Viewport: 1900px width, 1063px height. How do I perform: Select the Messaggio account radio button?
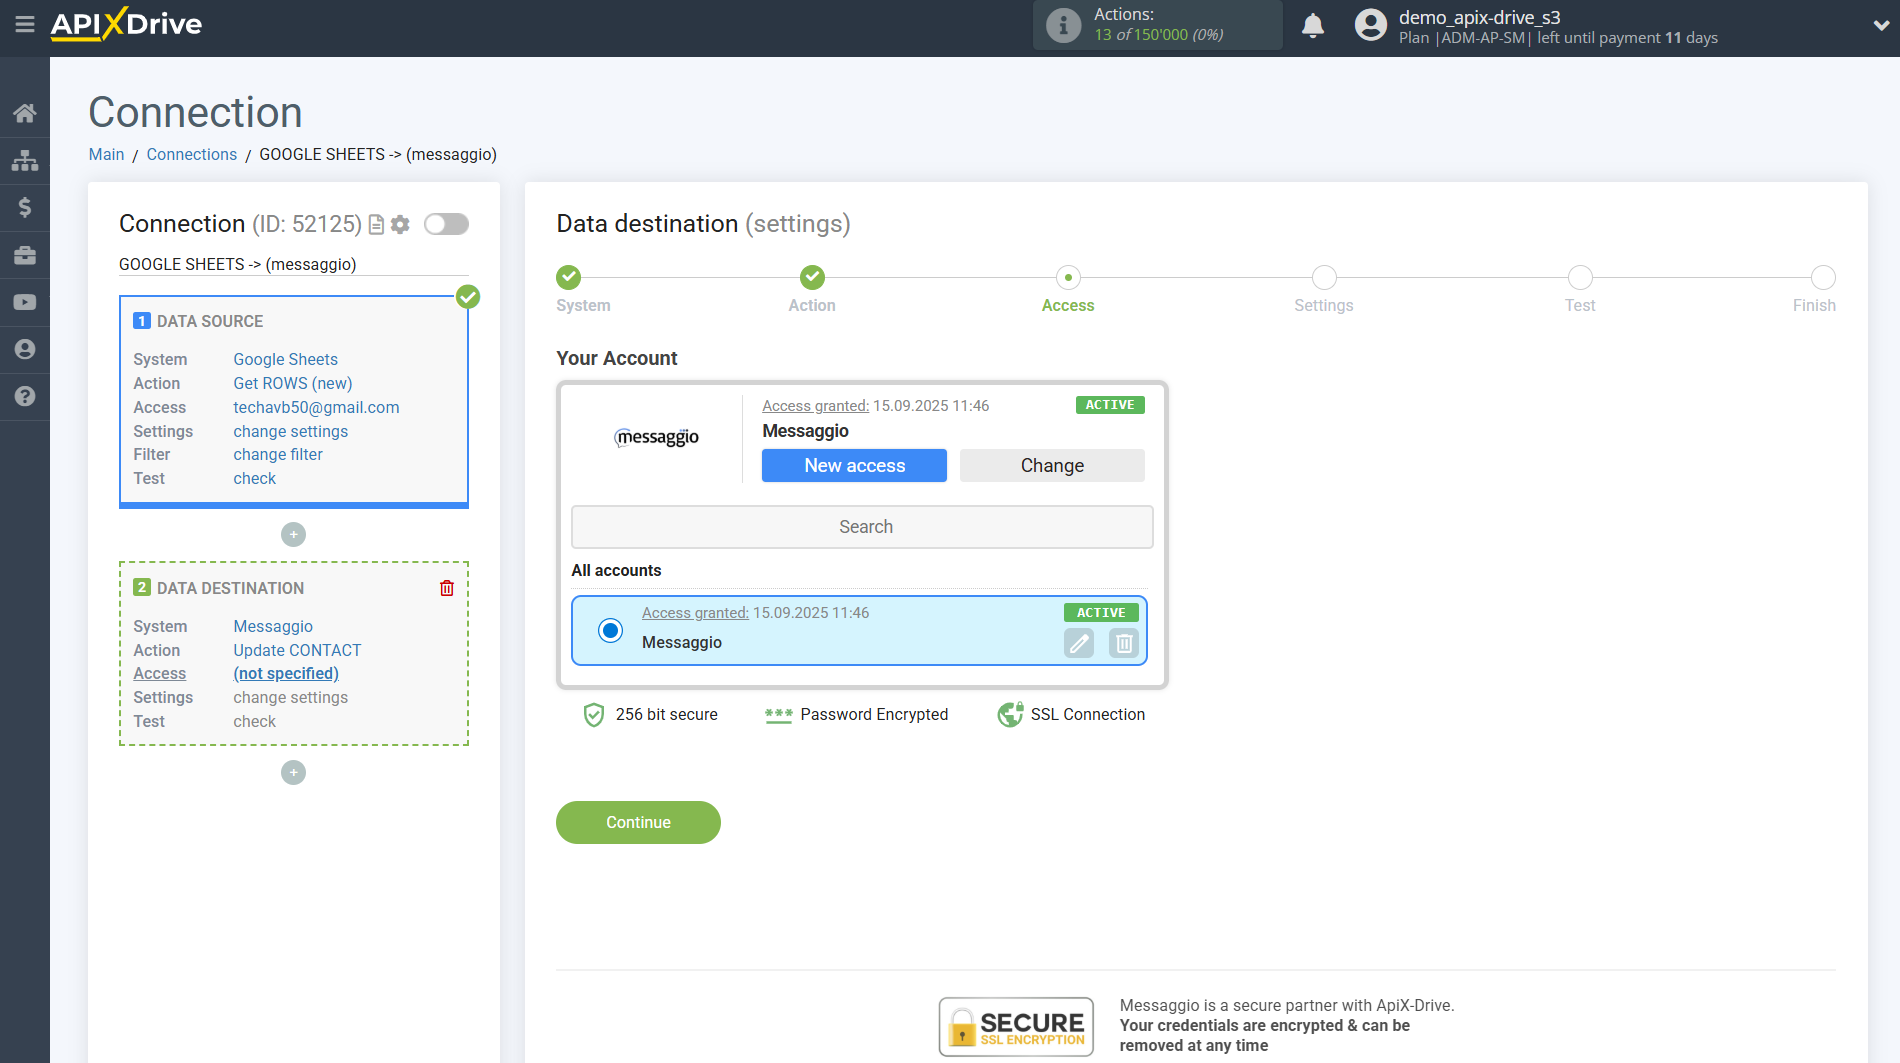click(x=610, y=630)
